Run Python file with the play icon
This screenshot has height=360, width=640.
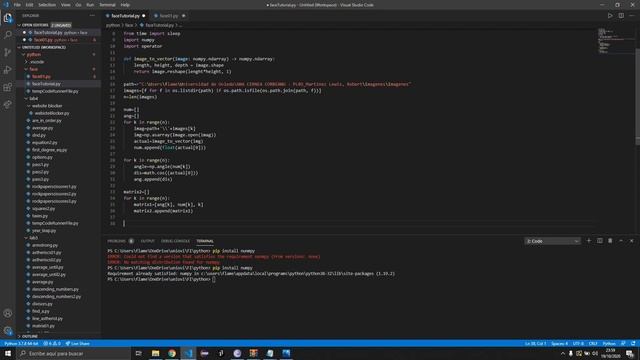[610, 16]
